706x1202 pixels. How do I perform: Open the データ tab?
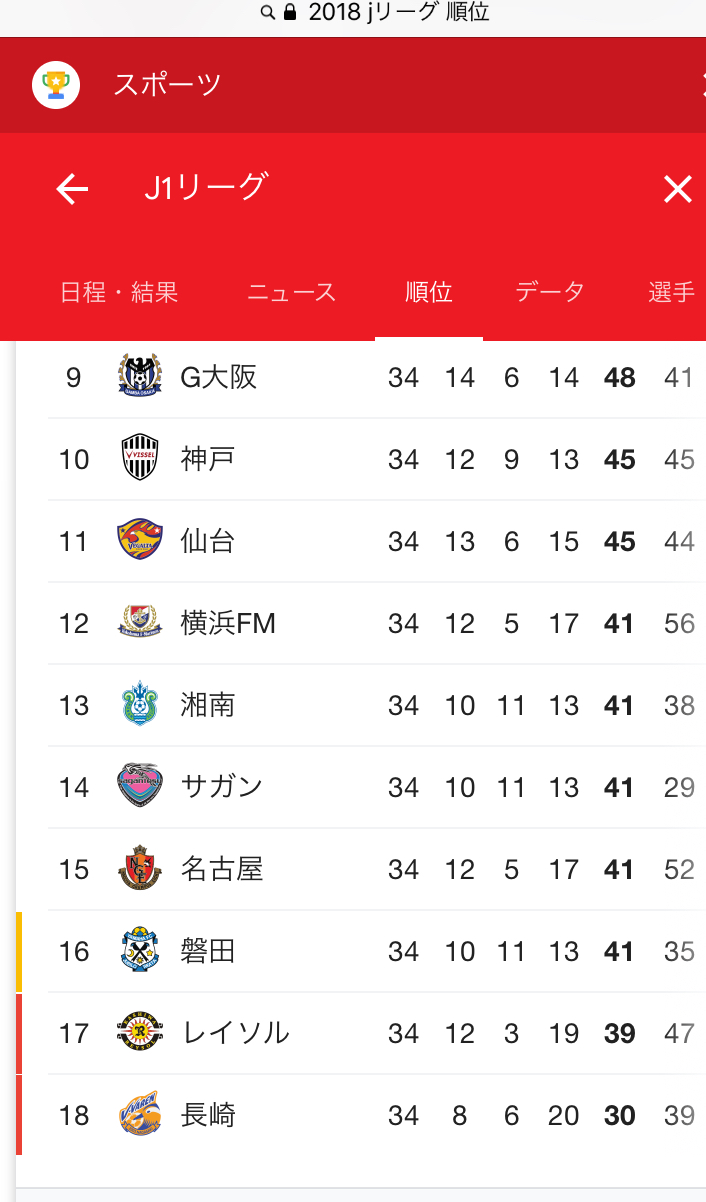coord(550,292)
